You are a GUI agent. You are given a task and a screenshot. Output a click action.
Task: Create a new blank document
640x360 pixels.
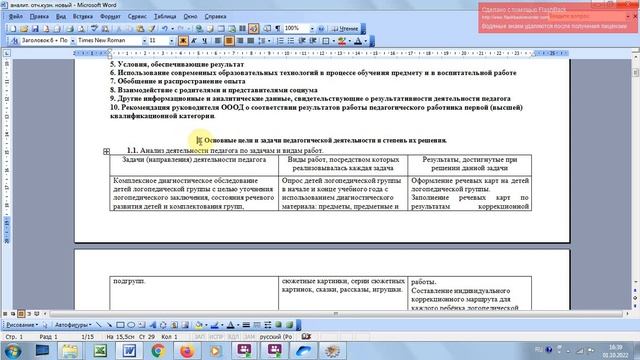[13, 29]
